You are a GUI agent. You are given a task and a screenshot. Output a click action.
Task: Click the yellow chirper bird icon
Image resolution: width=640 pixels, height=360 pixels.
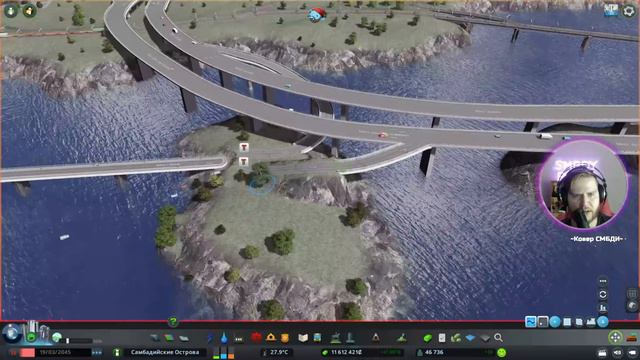(x=29, y=10)
